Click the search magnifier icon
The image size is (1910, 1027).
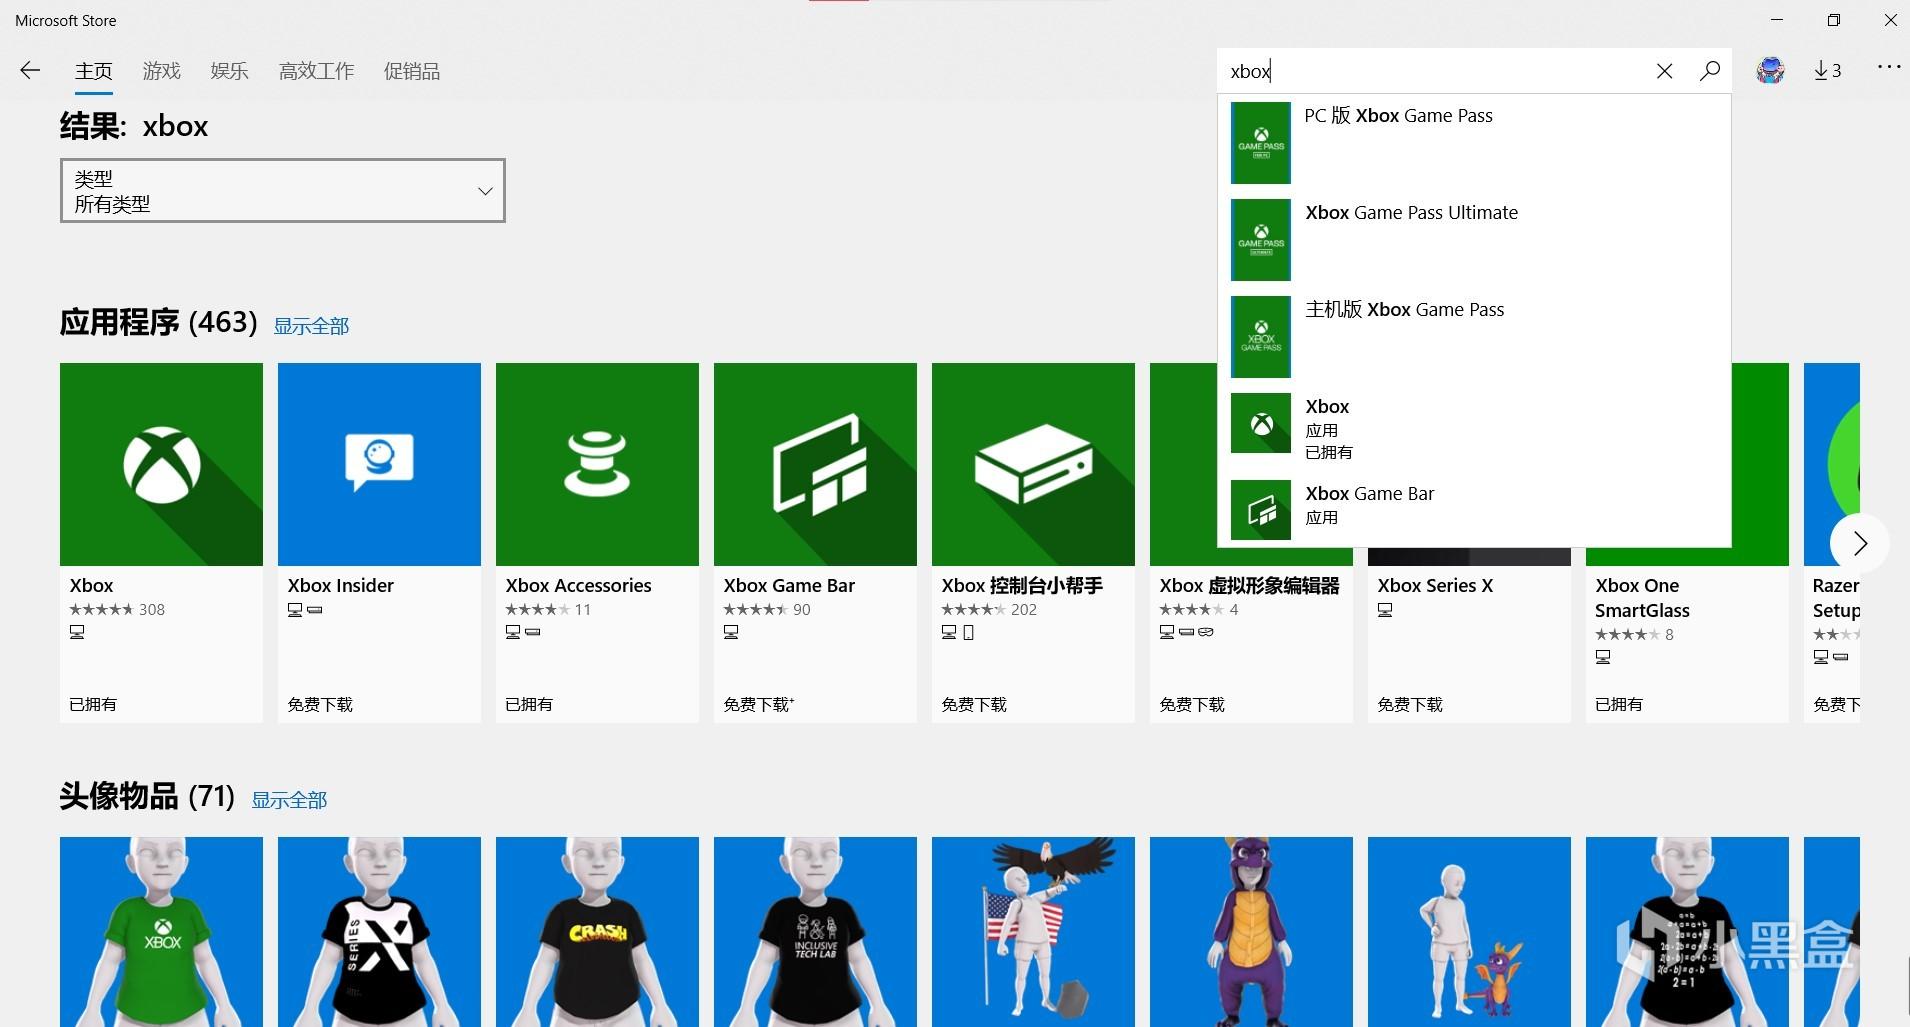[x=1710, y=71]
